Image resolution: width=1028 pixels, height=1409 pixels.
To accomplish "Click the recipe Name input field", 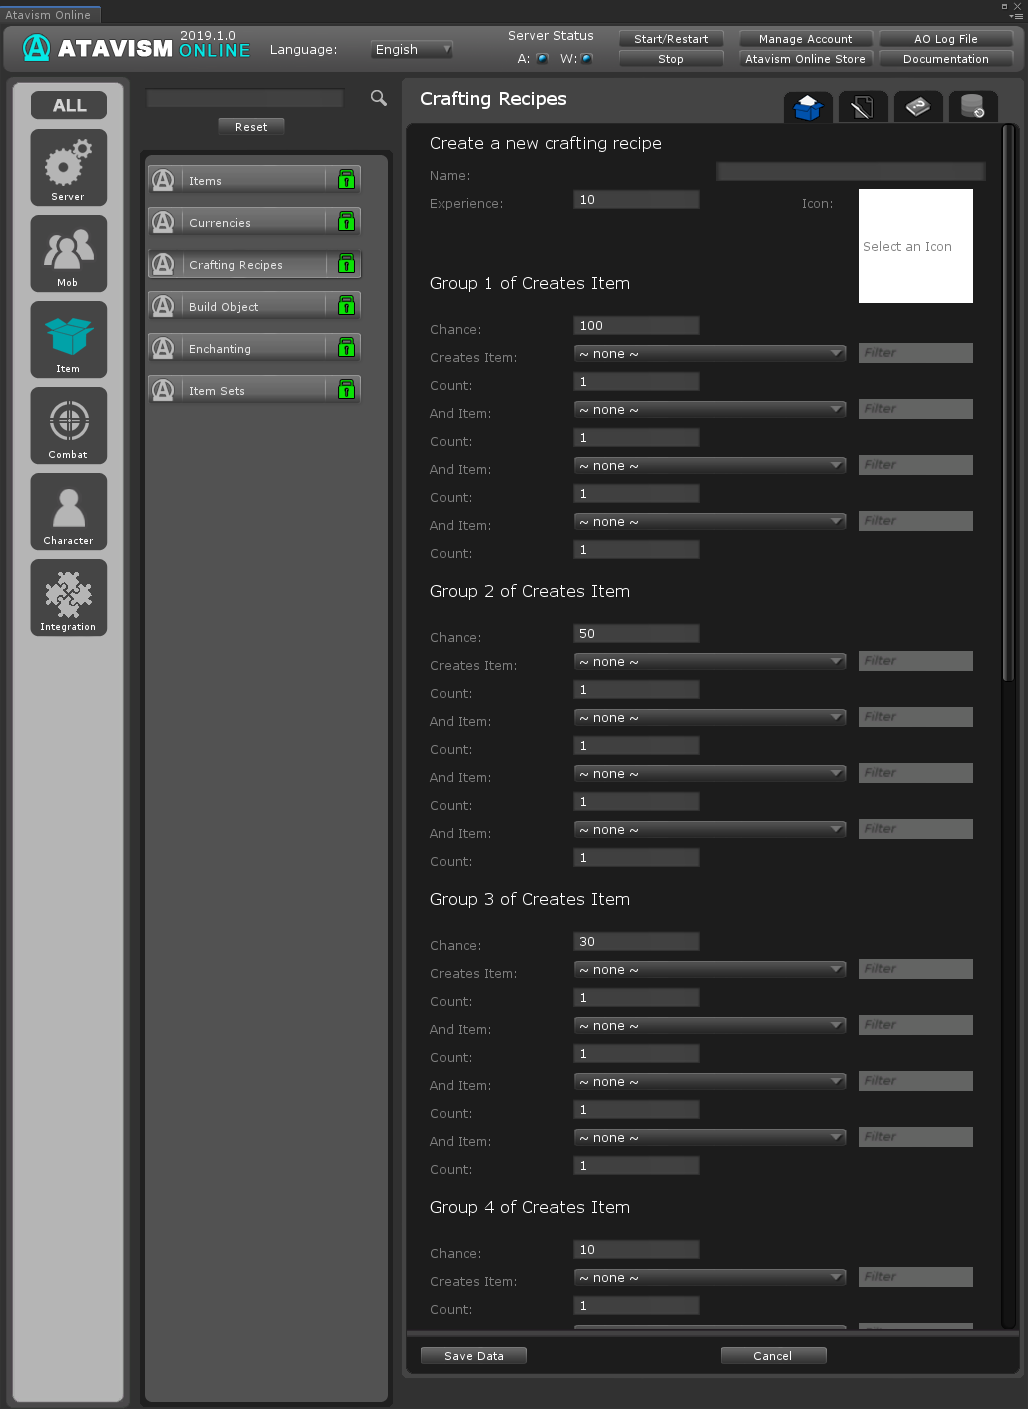I will coord(850,172).
